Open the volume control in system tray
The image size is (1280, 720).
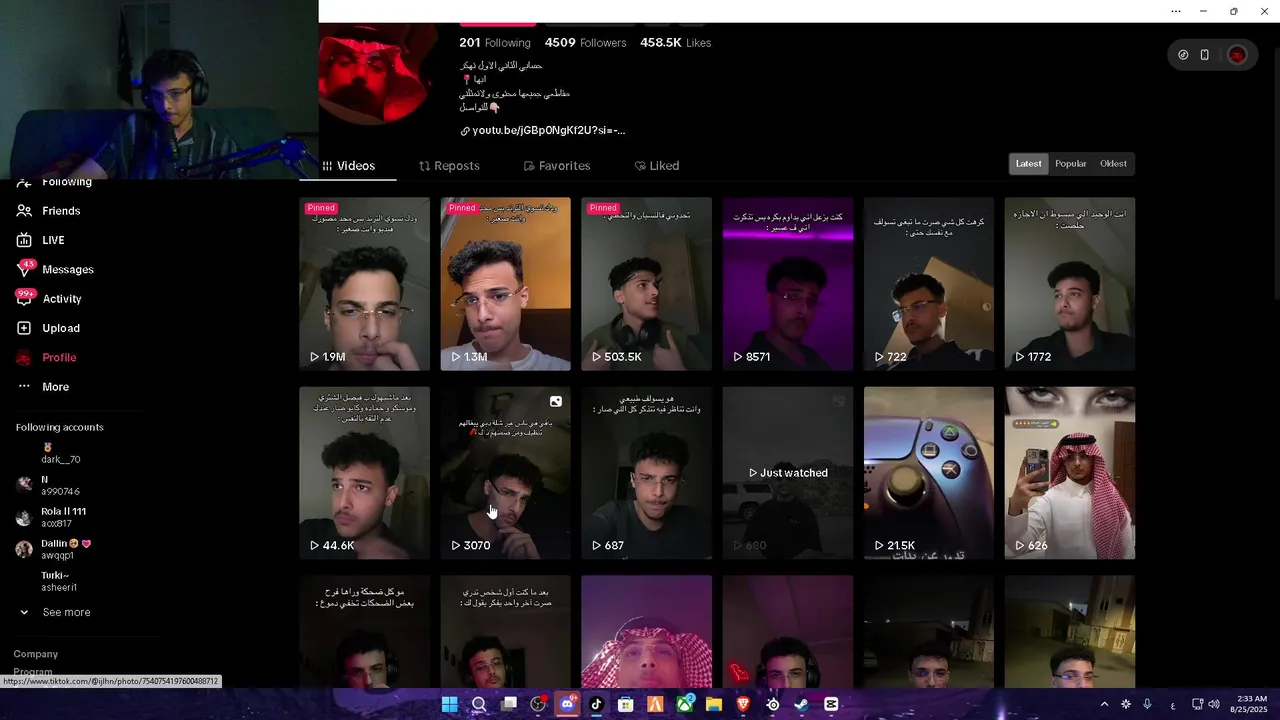point(1213,704)
